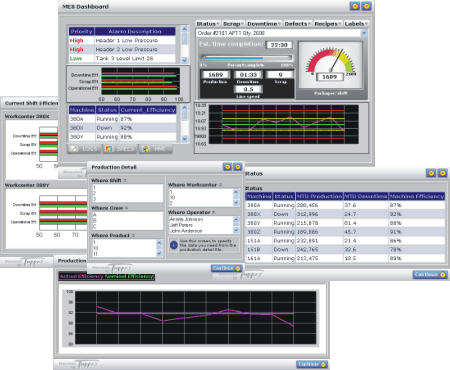The image size is (450, 370).
Task: Click Continue in Production Detail window
Action: [227, 268]
